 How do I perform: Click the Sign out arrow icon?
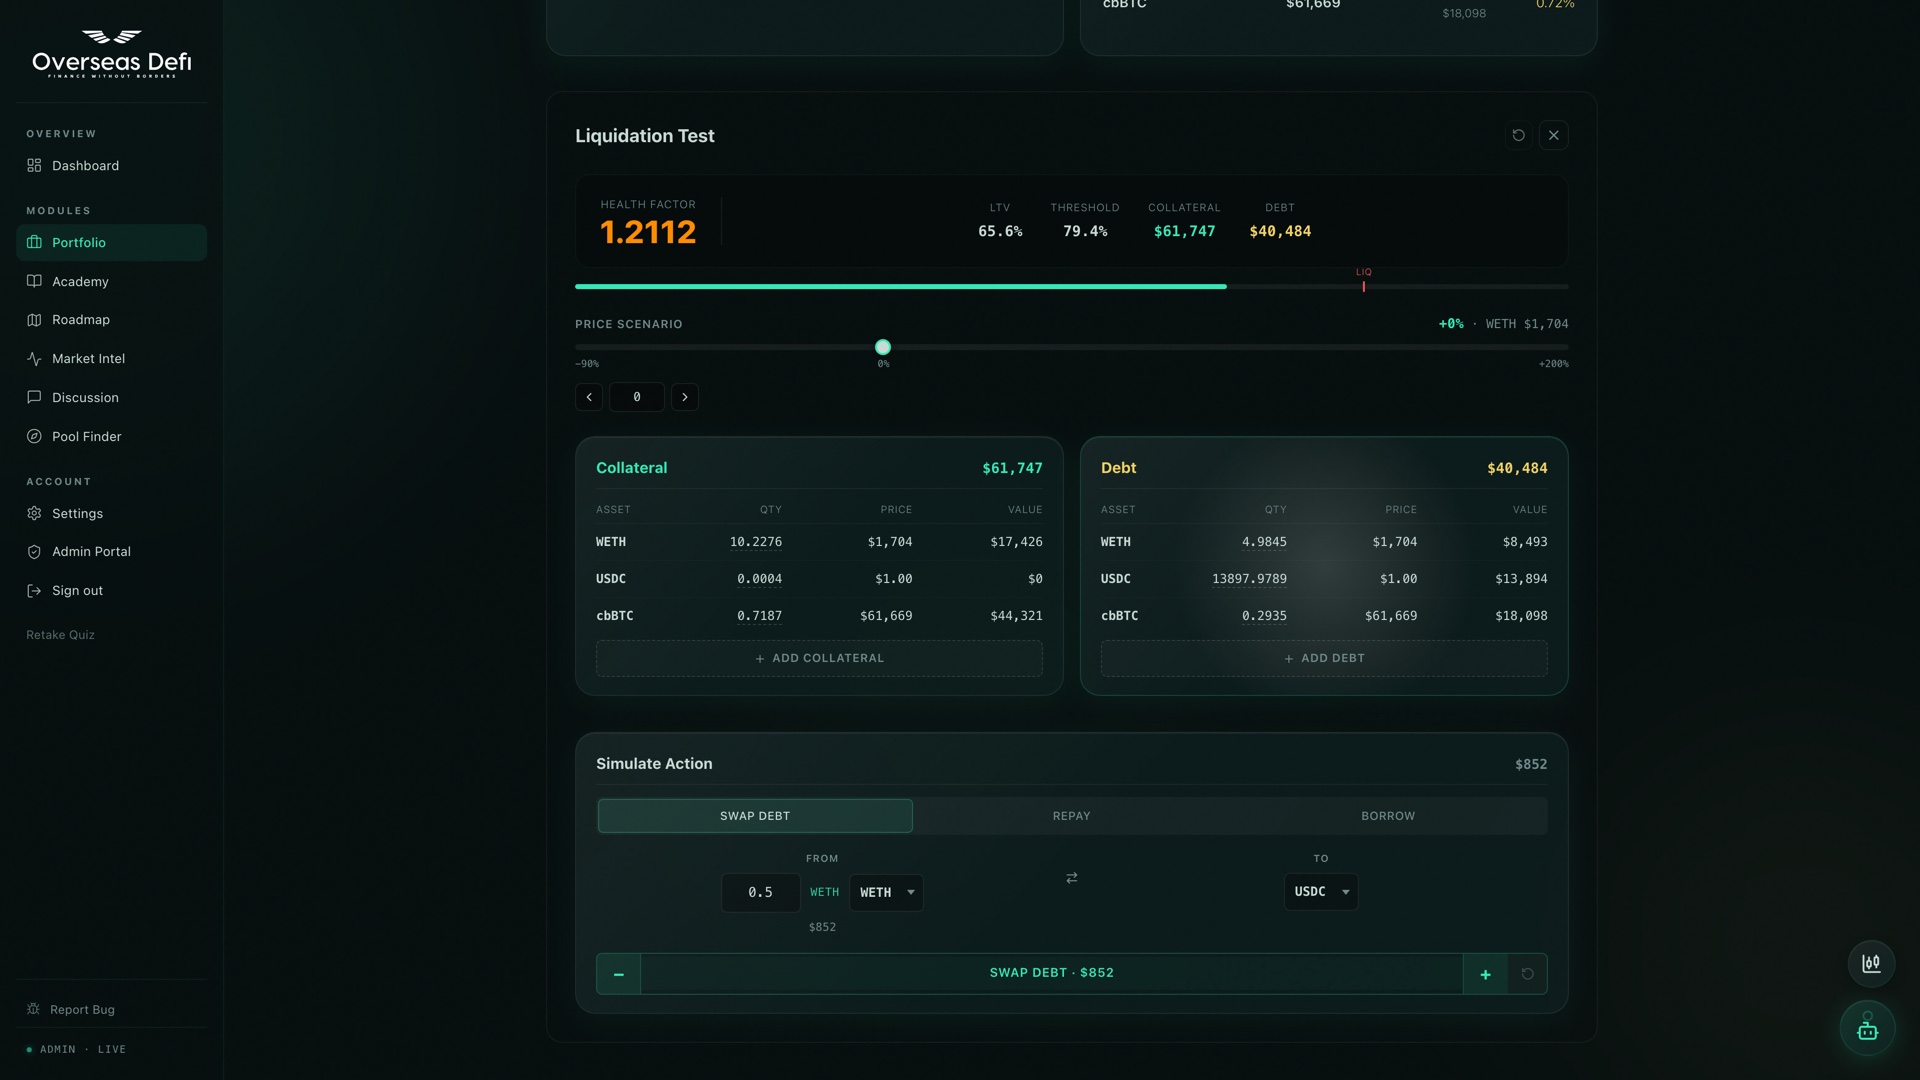34,590
